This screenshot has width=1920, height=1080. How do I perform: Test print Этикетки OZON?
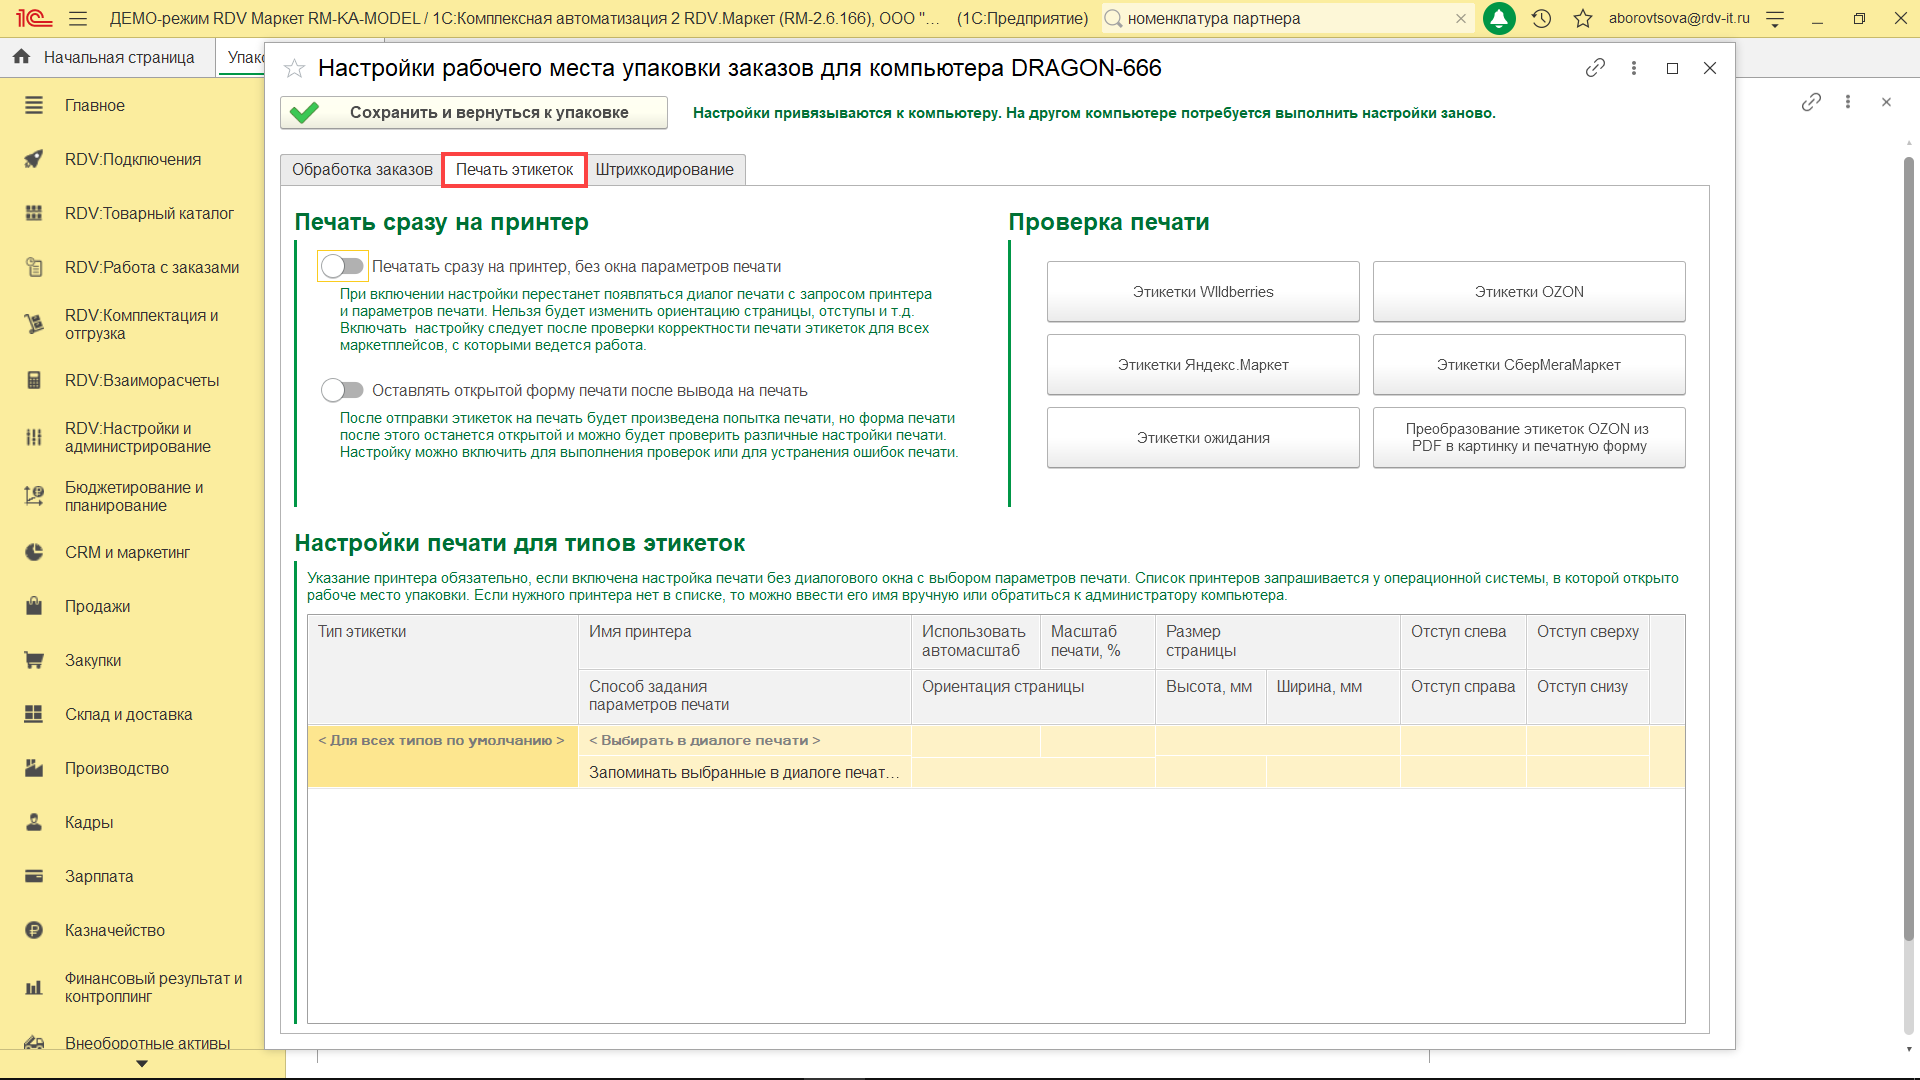pyautogui.click(x=1528, y=292)
